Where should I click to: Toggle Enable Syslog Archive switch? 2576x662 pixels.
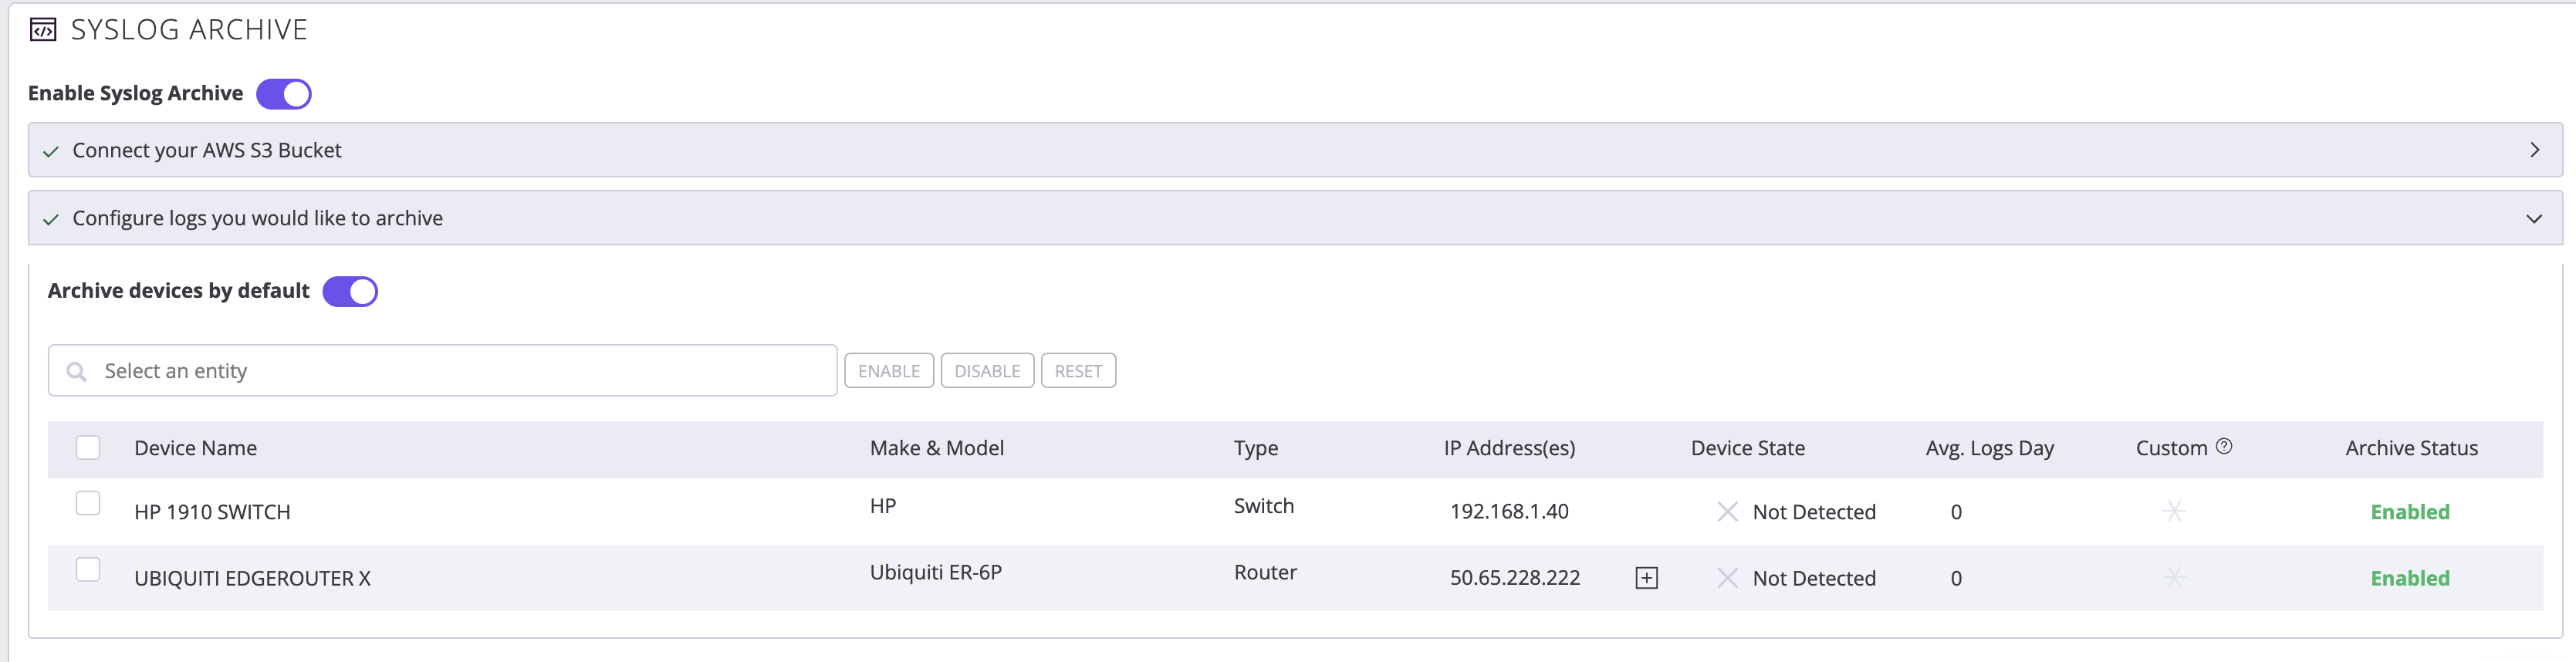[x=284, y=94]
